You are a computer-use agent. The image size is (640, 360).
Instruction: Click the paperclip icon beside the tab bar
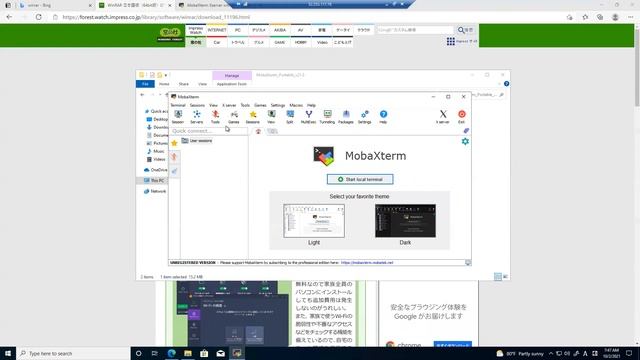click(466, 131)
